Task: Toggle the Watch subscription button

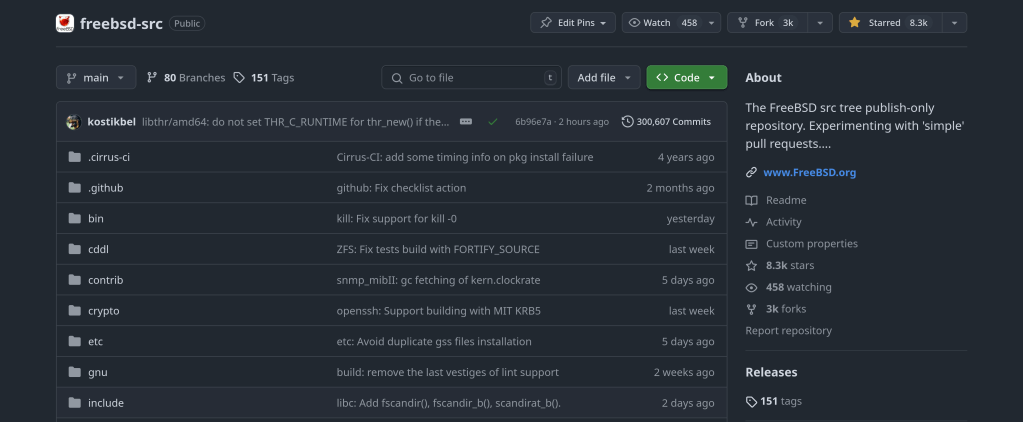Action: pyautogui.click(x=664, y=23)
